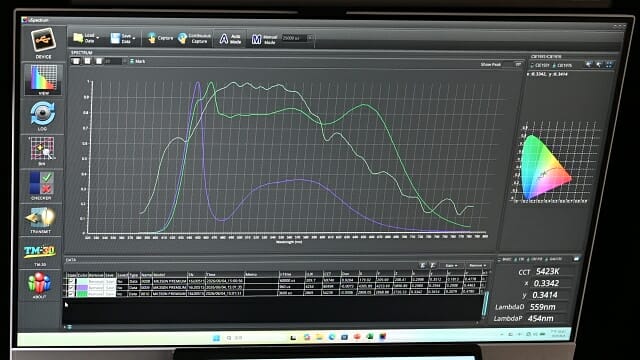
Task: Open the Save dropdown above data table
Action: click(x=451, y=266)
